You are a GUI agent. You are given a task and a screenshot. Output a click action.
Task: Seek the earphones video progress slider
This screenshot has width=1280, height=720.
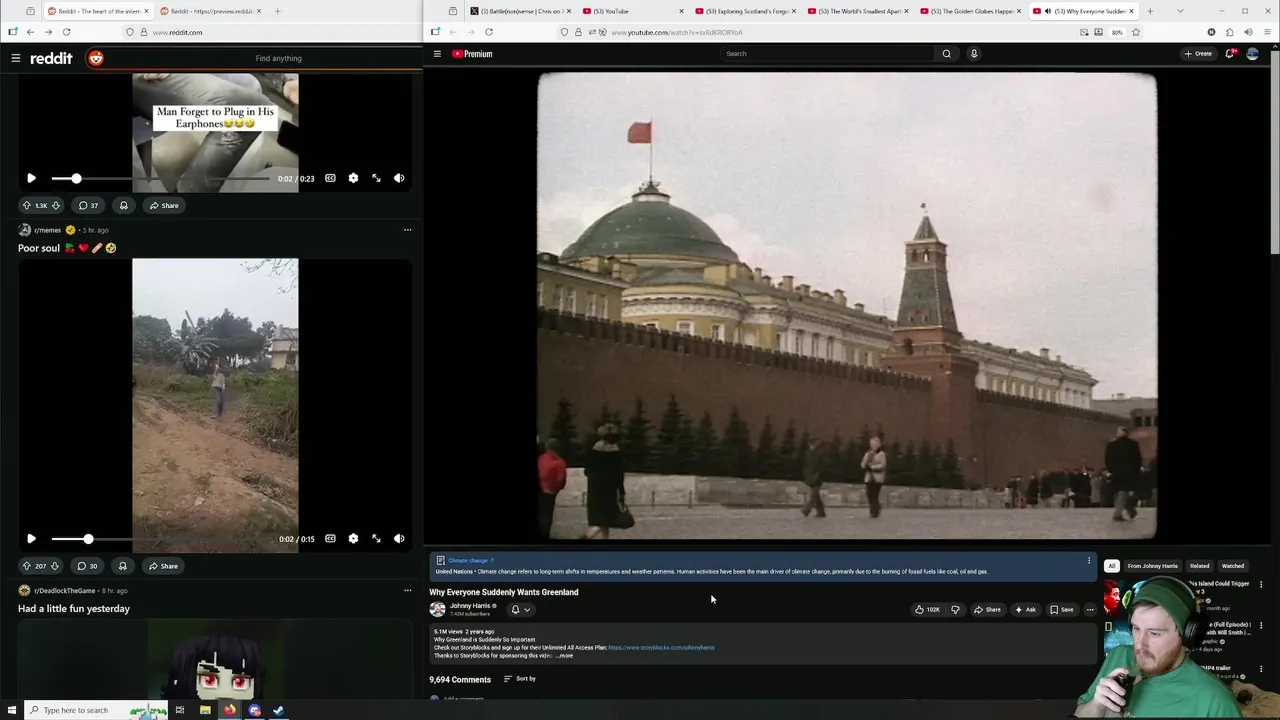[160, 178]
